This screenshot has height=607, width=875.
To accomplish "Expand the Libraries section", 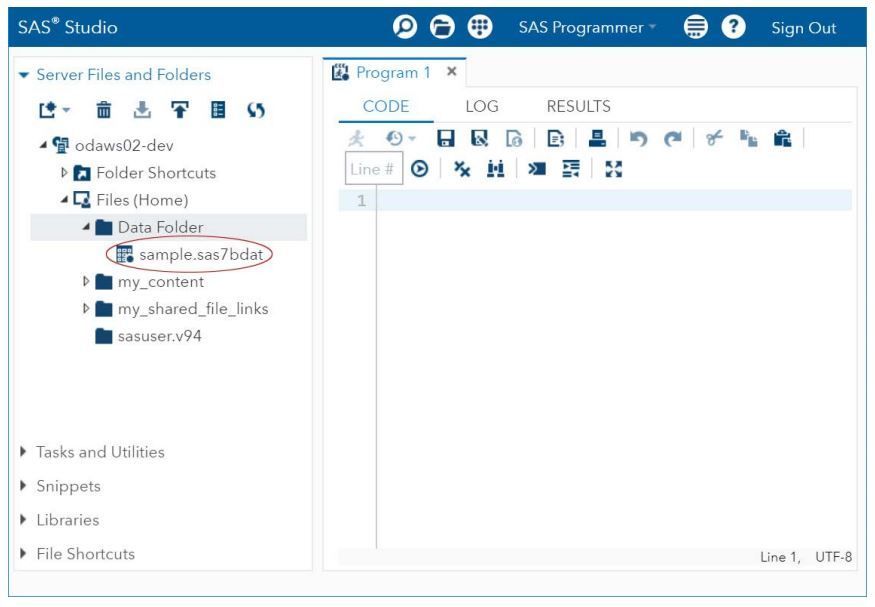I will coord(23,519).
